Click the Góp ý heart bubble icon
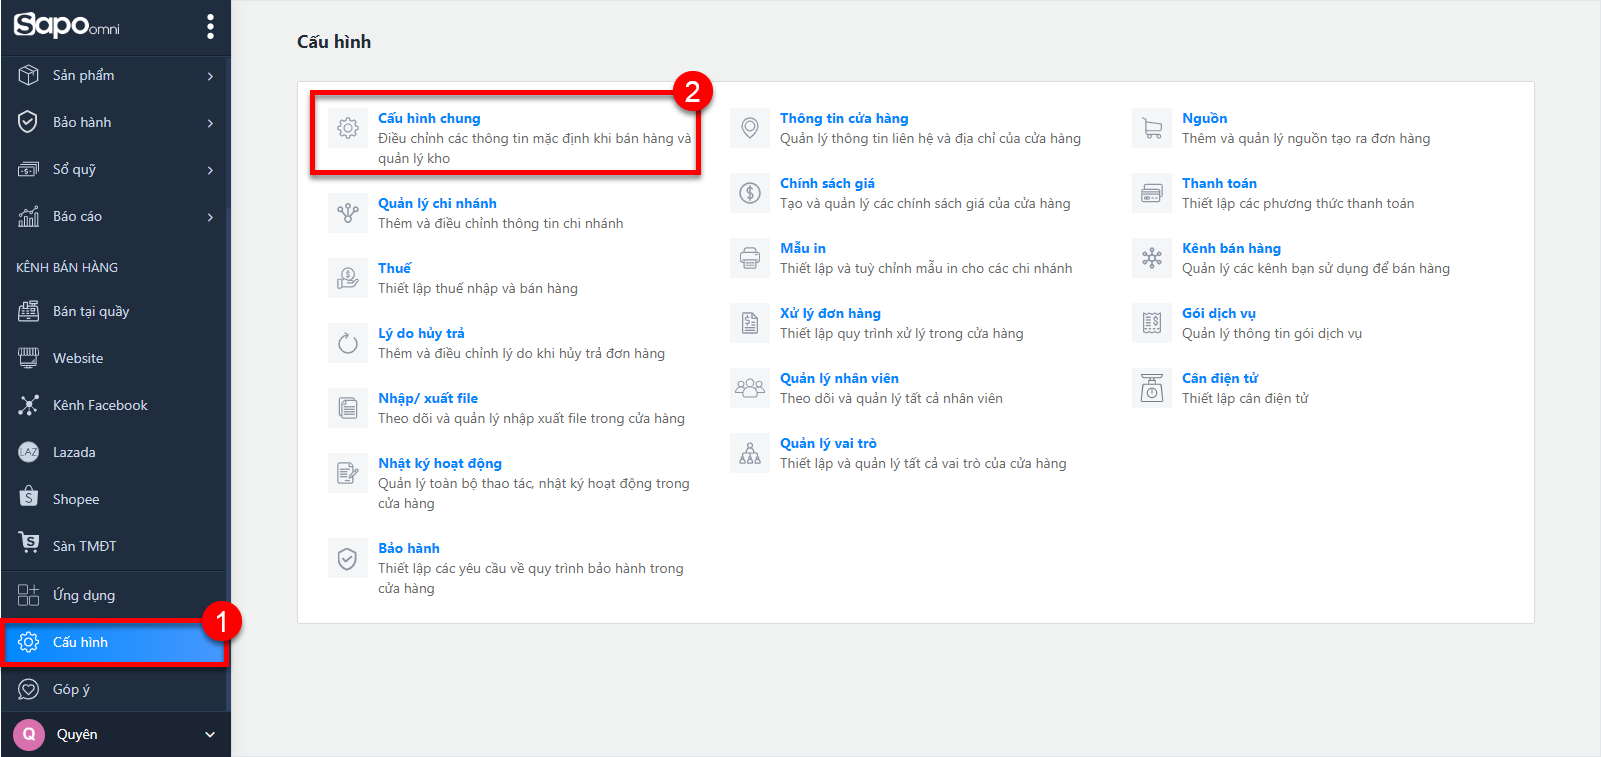 [x=29, y=689]
